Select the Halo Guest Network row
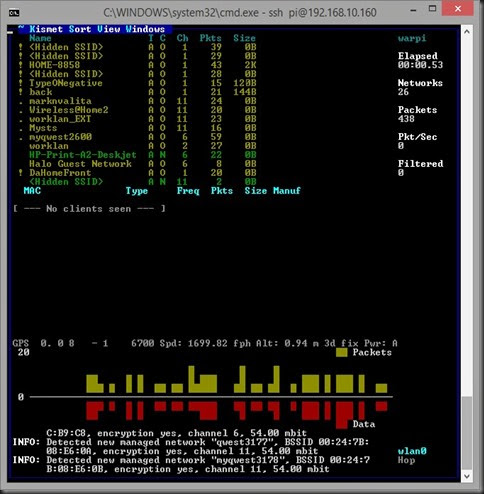This screenshot has width=484, height=494. click(x=138, y=164)
